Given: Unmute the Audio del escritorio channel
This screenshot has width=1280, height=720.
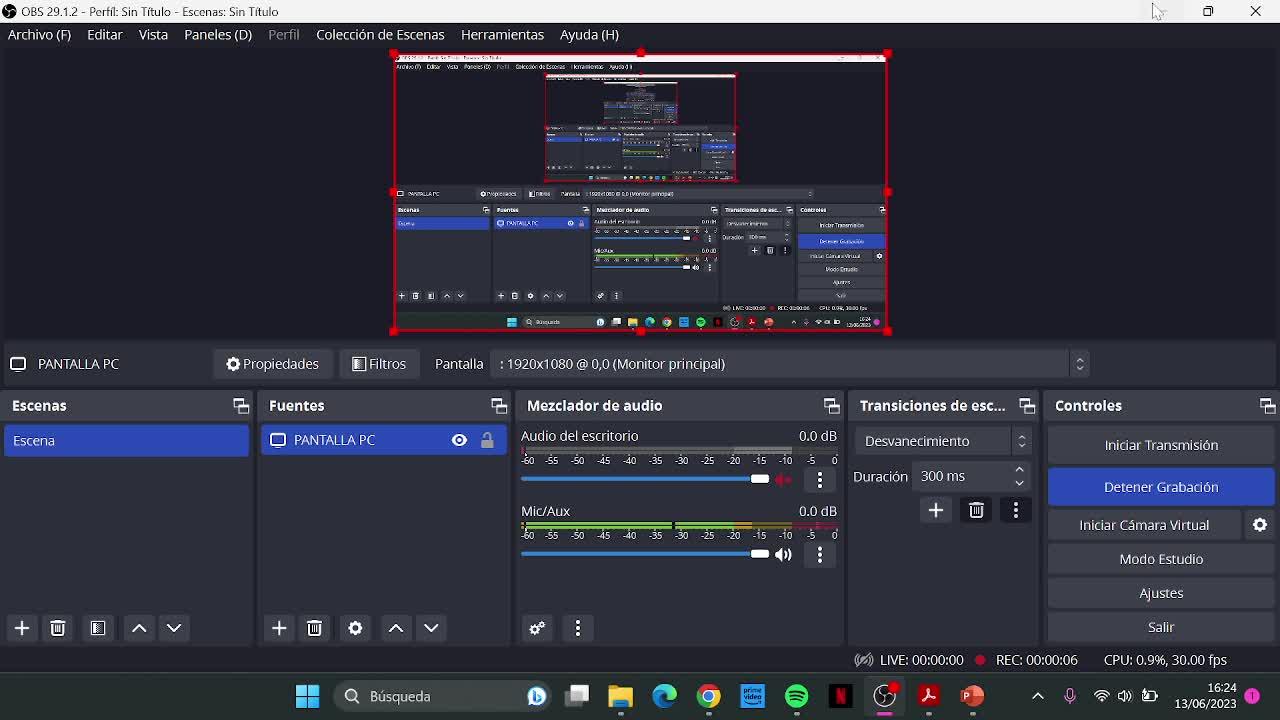Looking at the screenshot, I should tap(784, 480).
